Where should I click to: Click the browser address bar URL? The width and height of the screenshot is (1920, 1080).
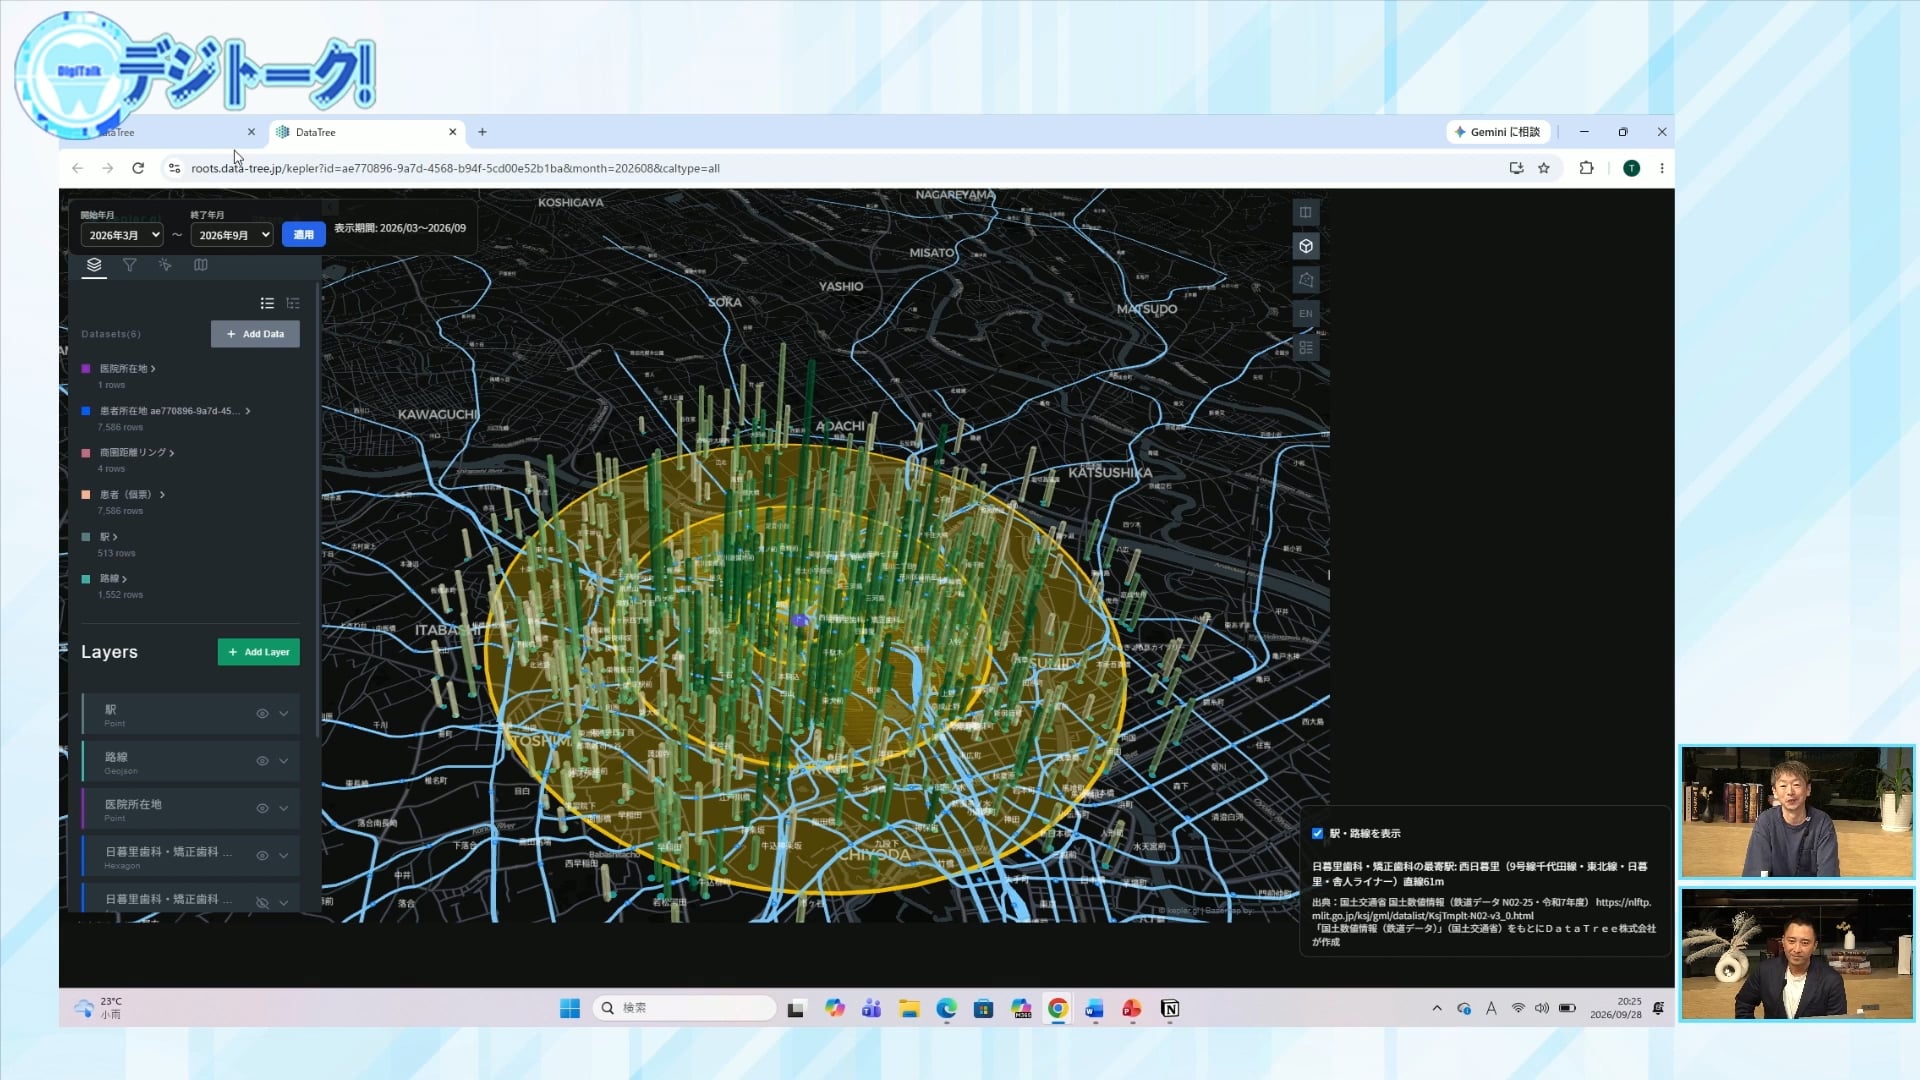pos(455,168)
